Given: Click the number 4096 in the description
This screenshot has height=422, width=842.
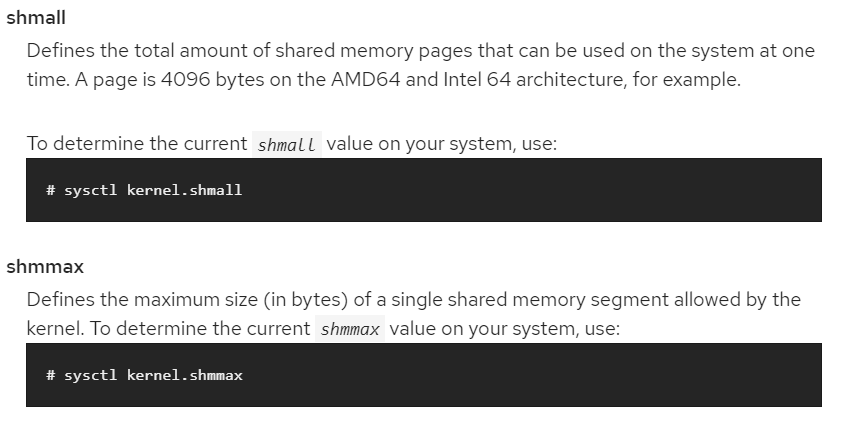Looking at the screenshot, I should point(185,79).
